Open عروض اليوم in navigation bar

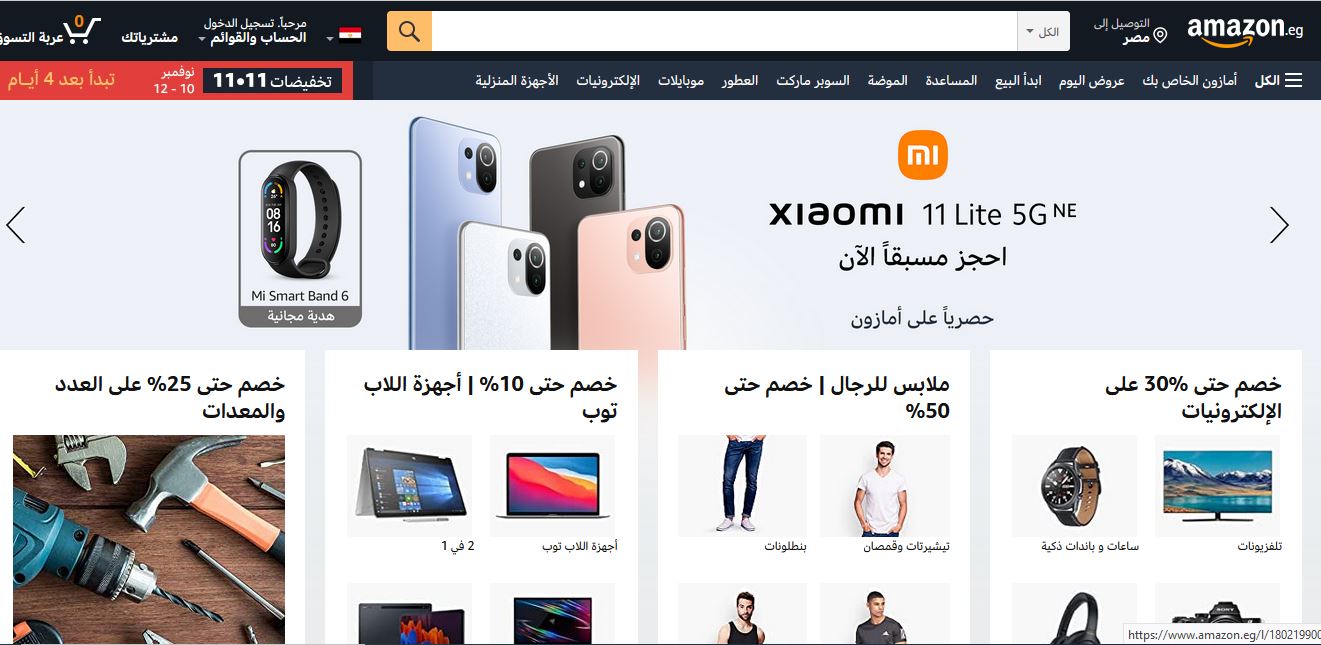pyautogui.click(x=1092, y=80)
